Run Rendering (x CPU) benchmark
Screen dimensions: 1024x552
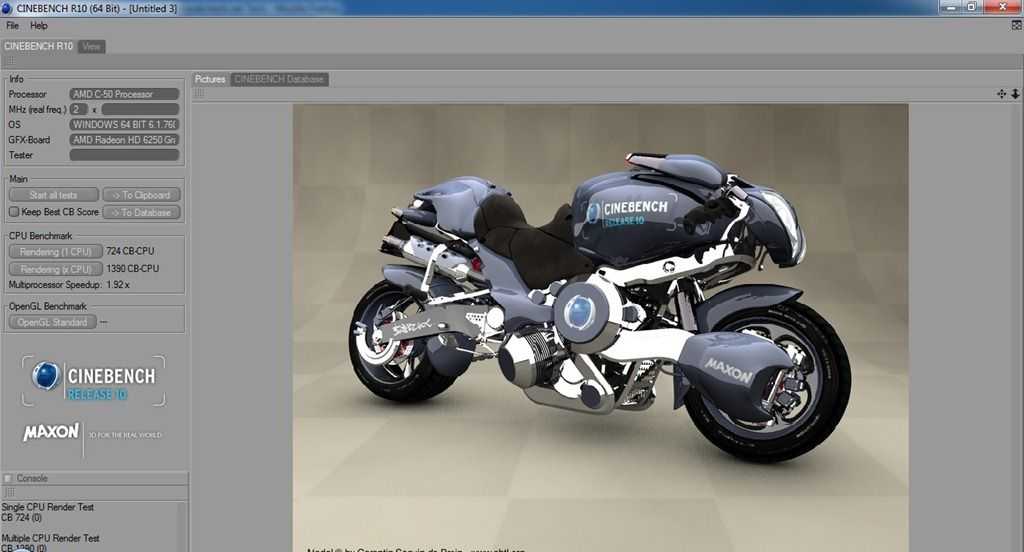click(56, 269)
